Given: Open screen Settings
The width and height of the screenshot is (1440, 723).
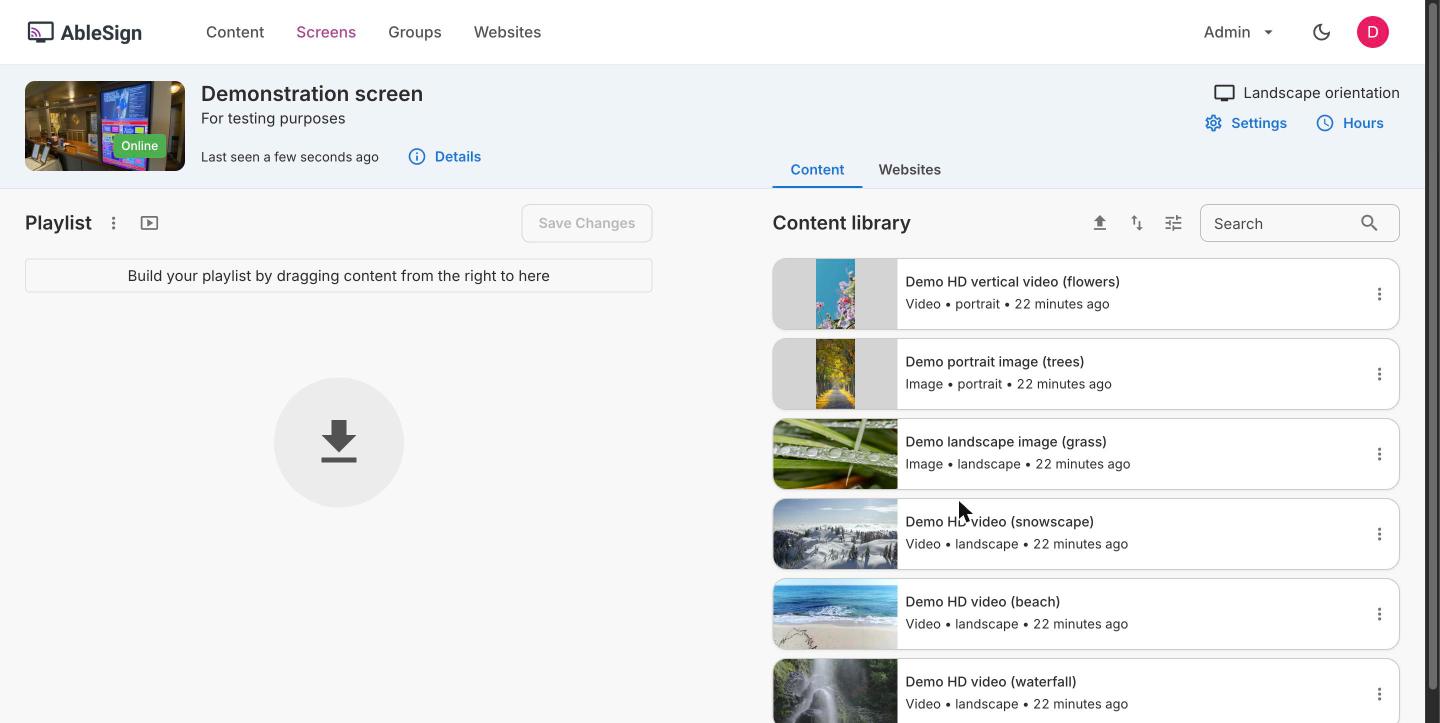Looking at the screenshot, I should (1246, 123).
